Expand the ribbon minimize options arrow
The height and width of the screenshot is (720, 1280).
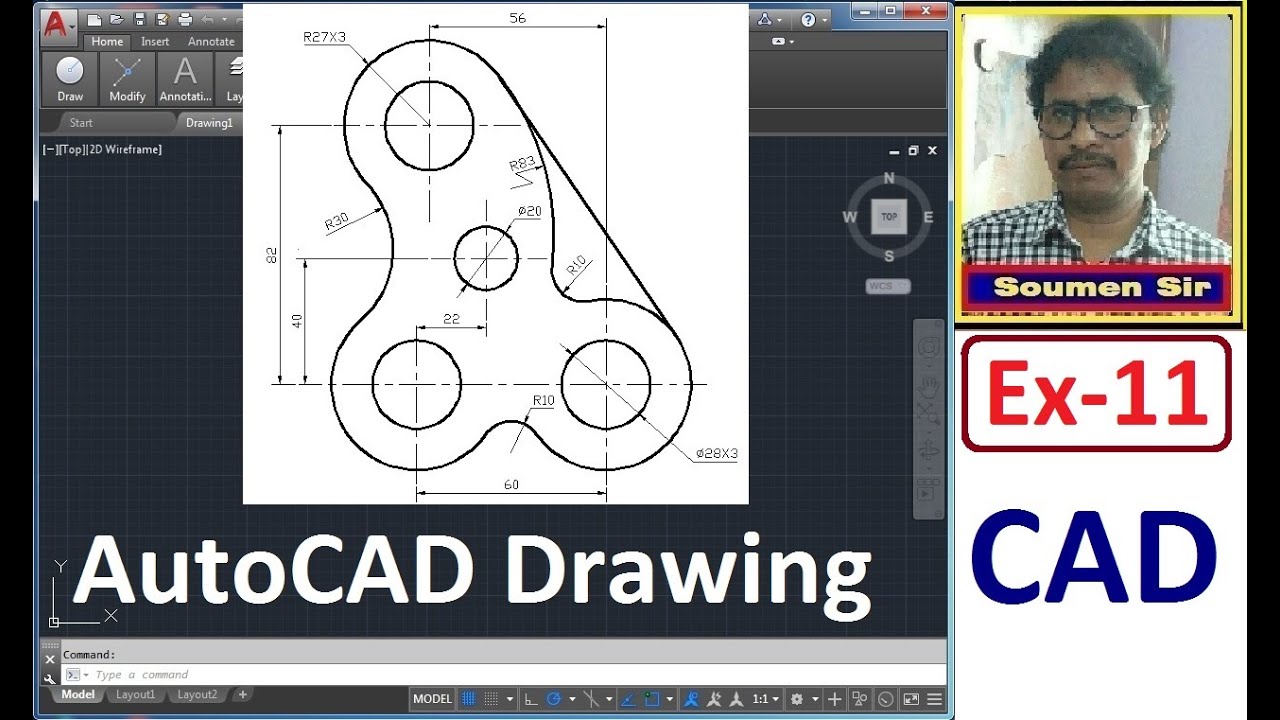click(792, 42)
